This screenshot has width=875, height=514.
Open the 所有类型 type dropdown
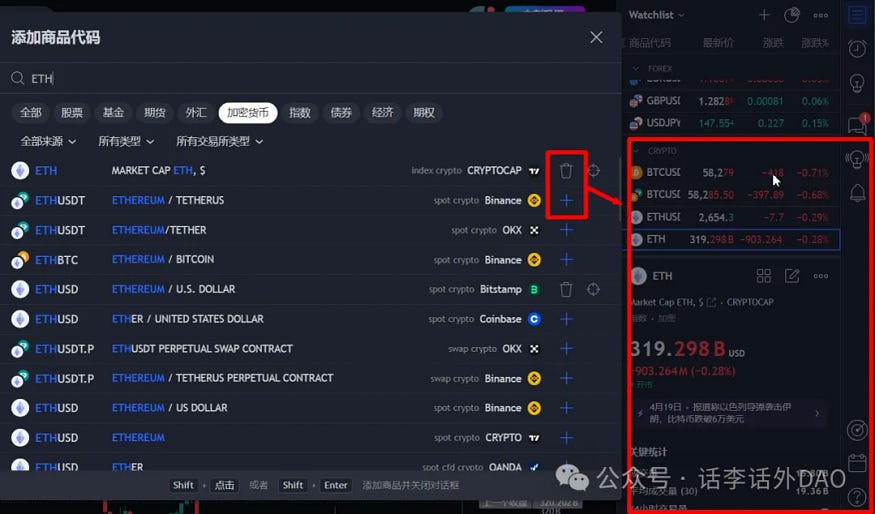click(126, 142)
